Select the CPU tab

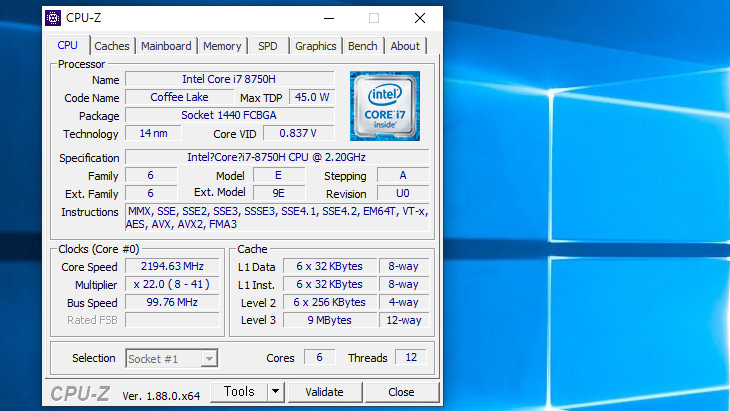coord(68,45)
